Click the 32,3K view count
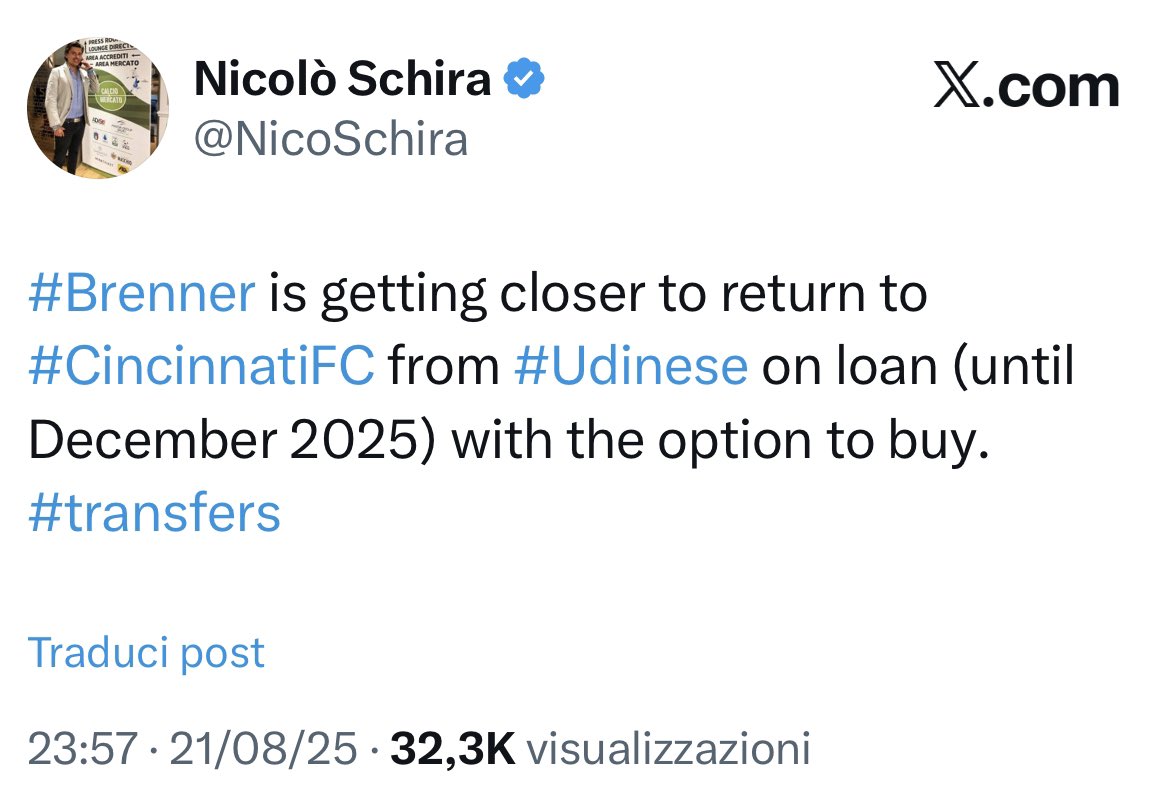The height and width of the screenshot is (791, 1170). coord(453,748)
